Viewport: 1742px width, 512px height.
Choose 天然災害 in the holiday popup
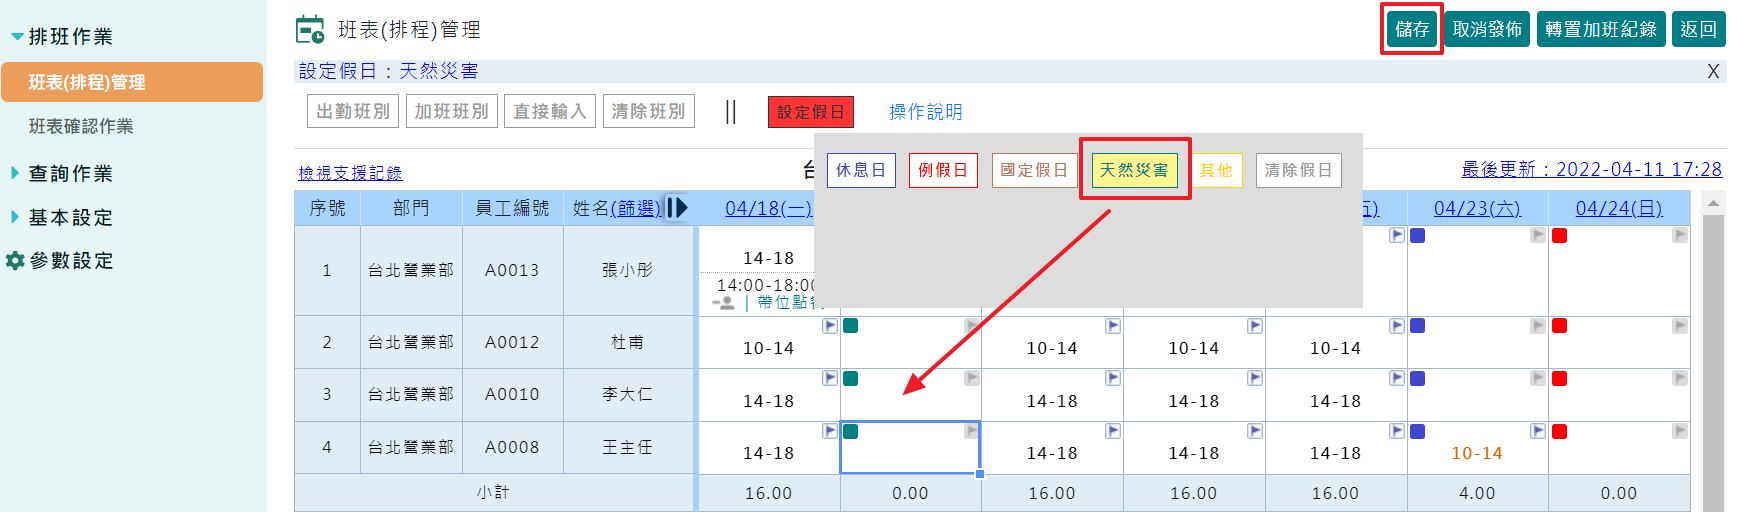tap(1135, 170)
